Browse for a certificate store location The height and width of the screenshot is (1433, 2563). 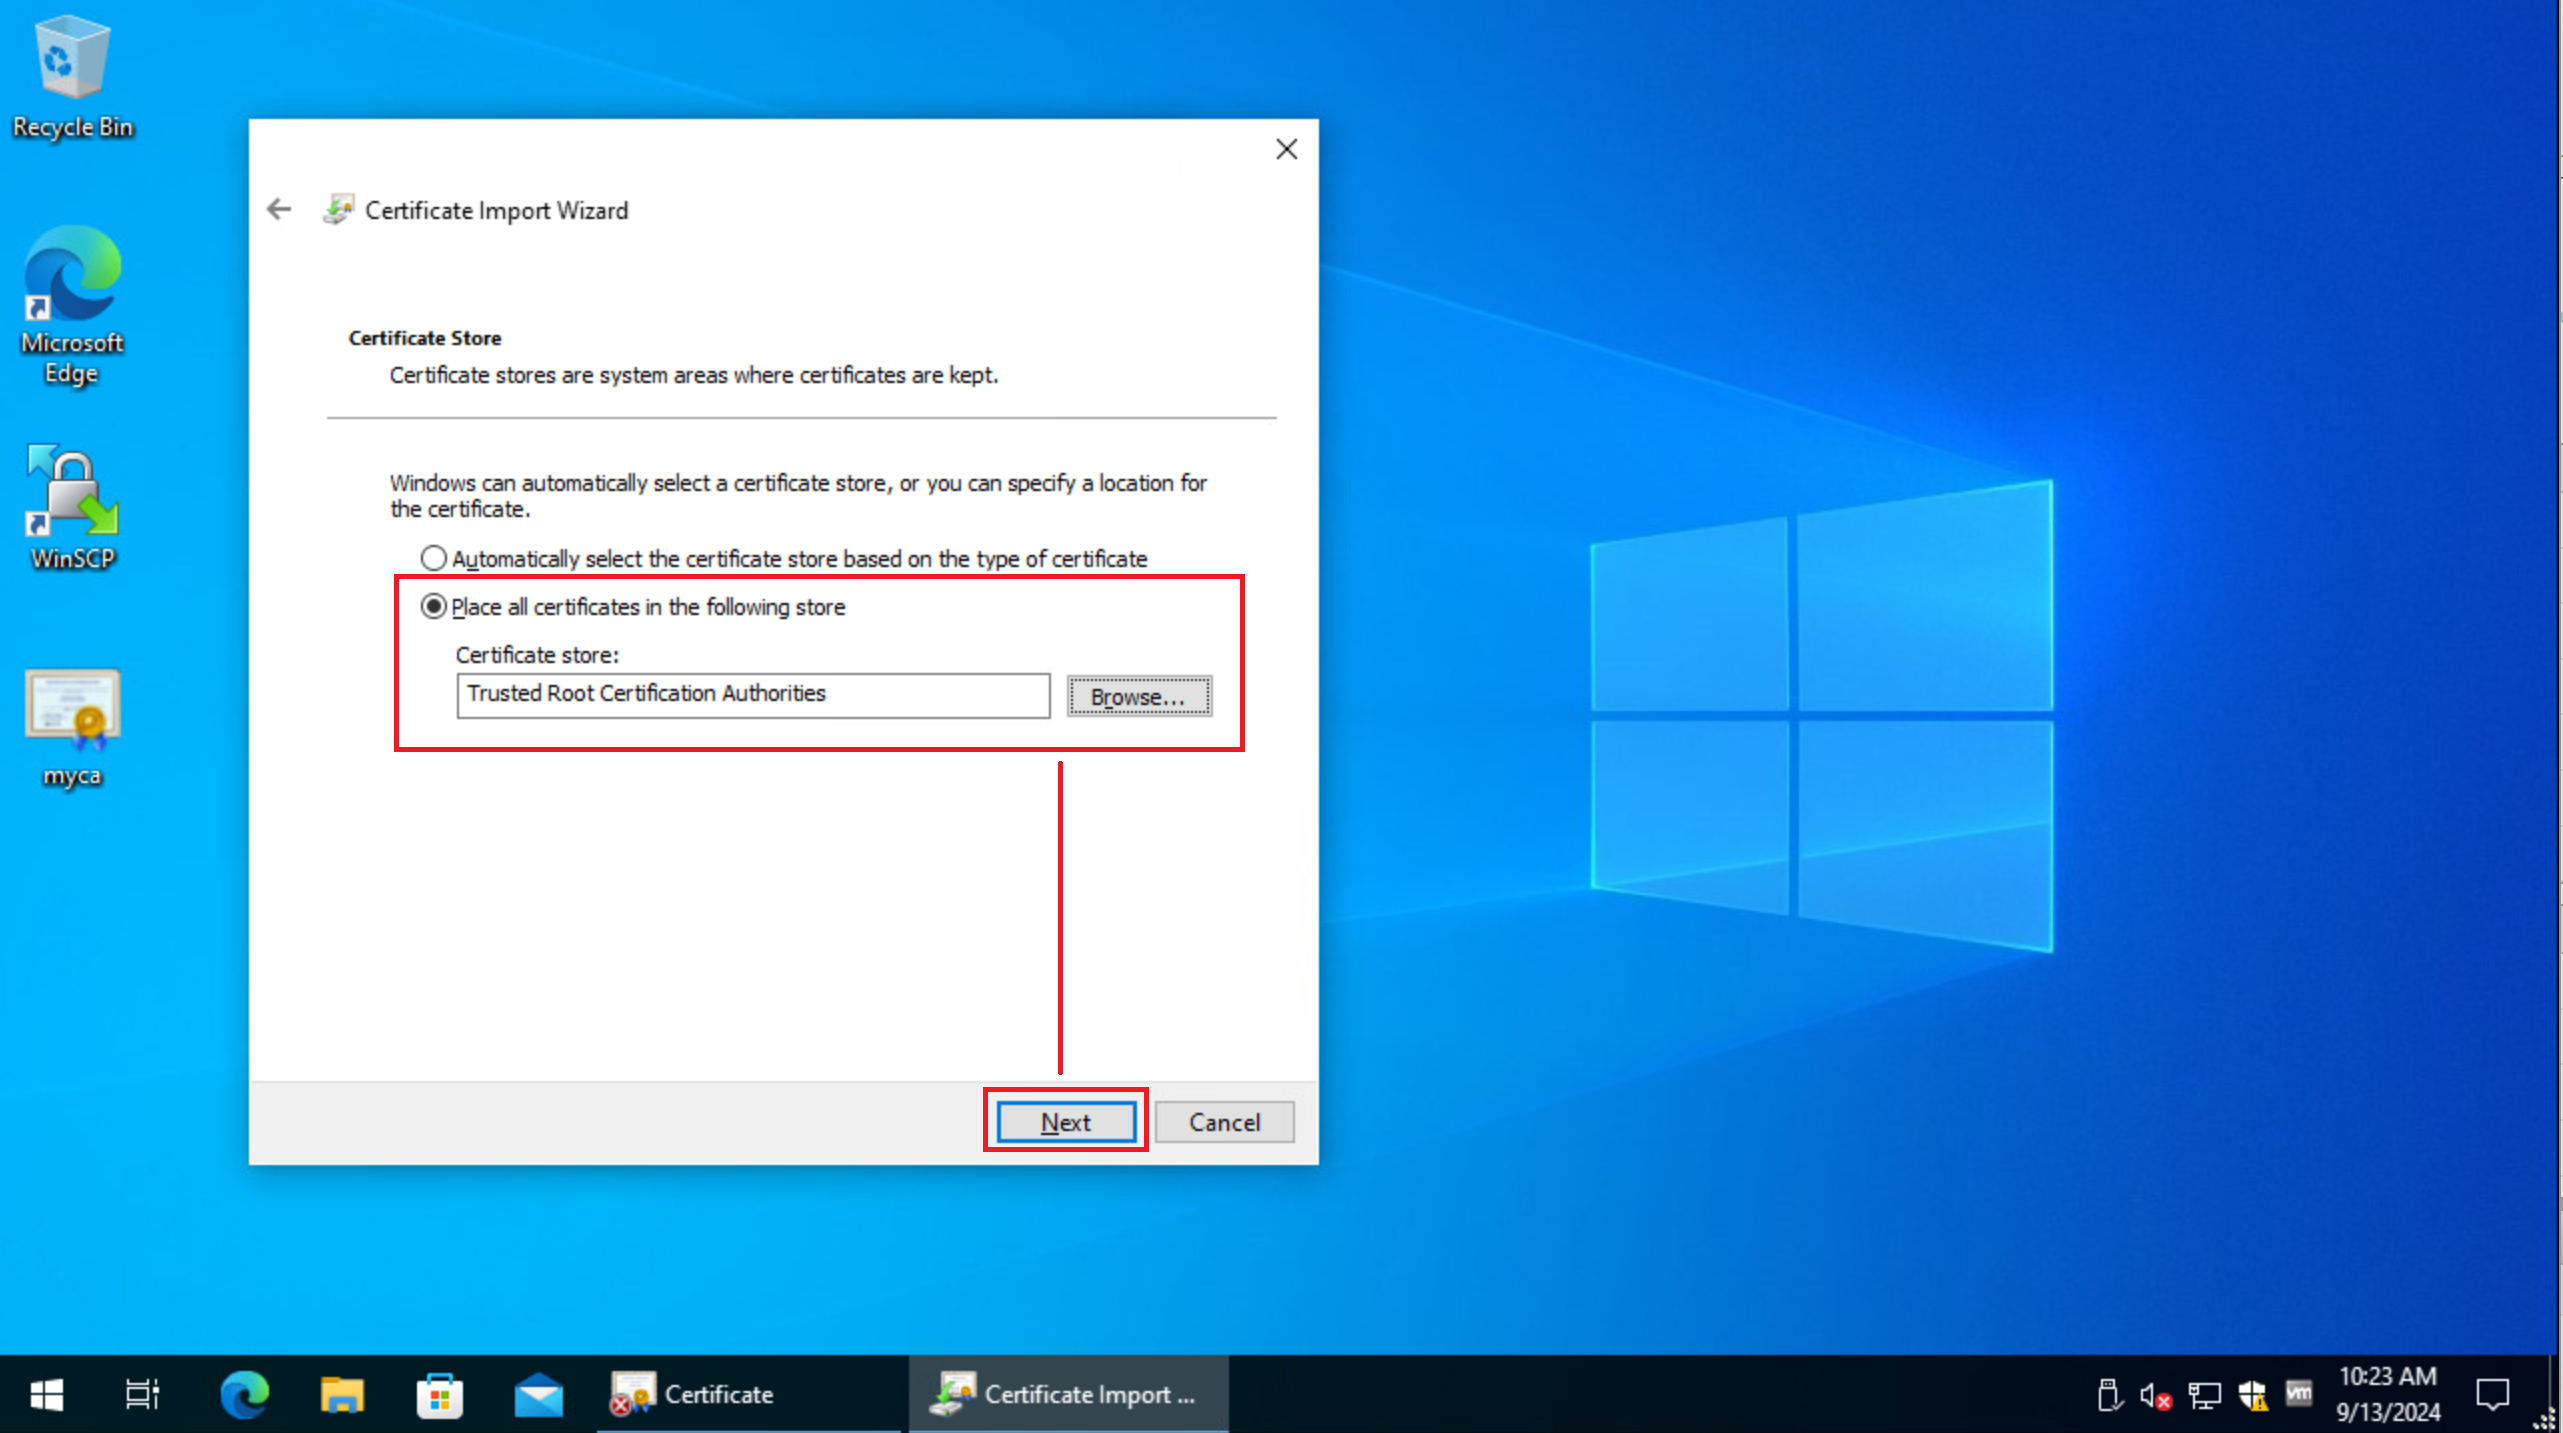1139,695
